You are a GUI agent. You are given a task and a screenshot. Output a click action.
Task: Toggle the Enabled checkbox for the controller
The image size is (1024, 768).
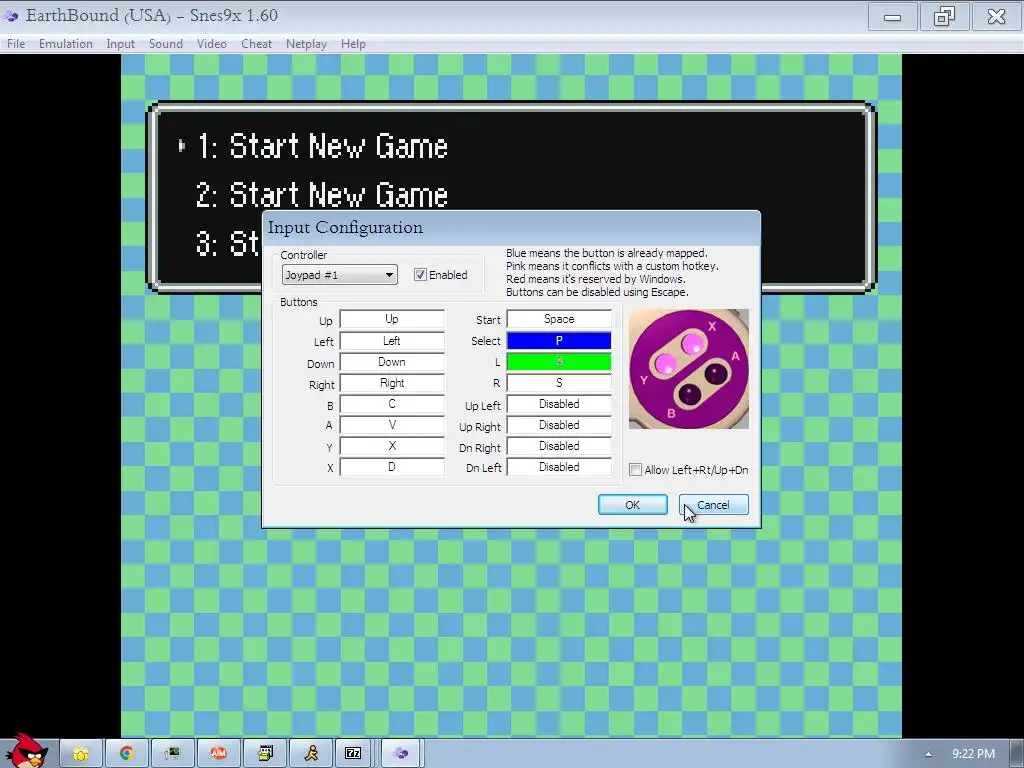click(x=420, y=275)
